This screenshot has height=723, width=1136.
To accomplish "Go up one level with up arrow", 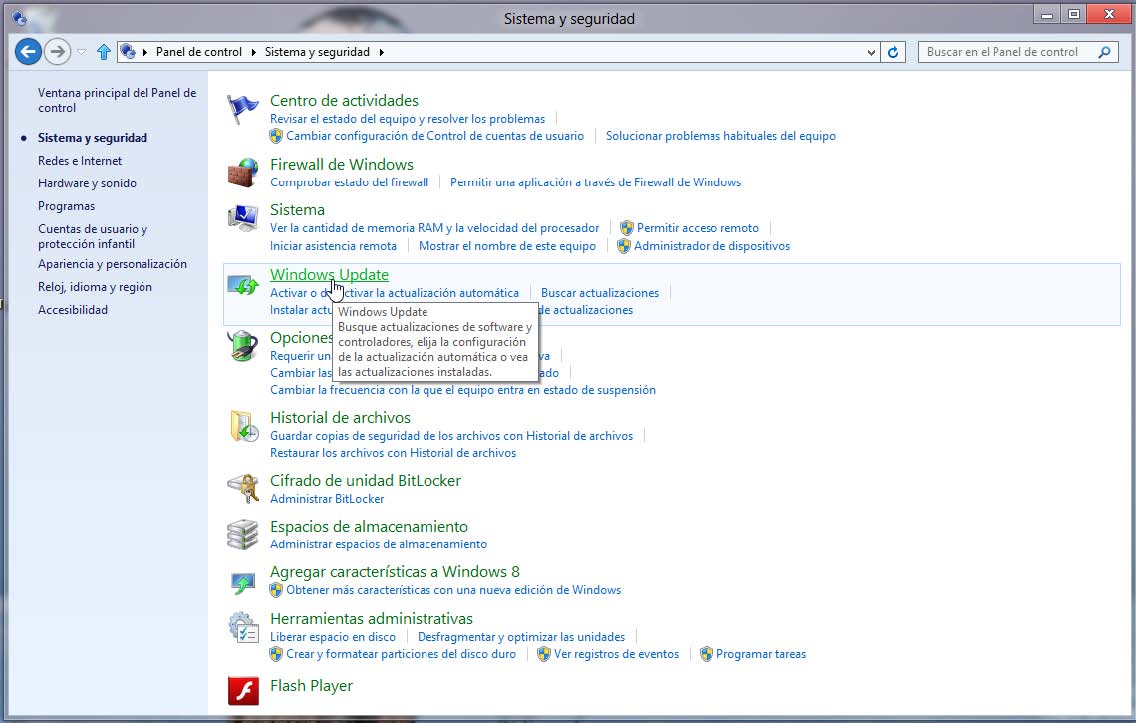I will coord(104,52).
